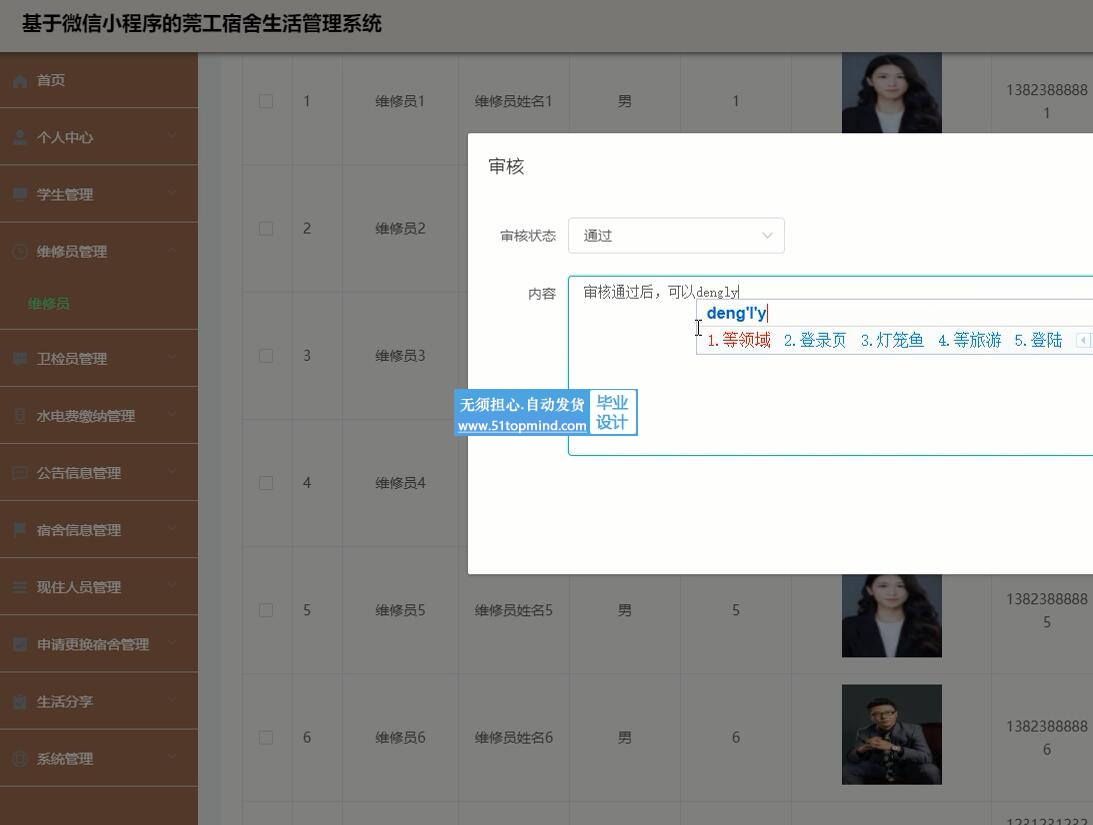This screenshot has height=825, width=1093.
Task: Open 现住人员管理 menu item
Action: click(x=79, y=587)
